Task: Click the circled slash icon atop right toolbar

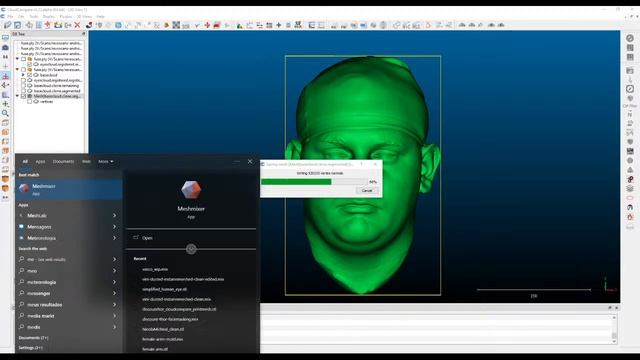Action: 630,38
